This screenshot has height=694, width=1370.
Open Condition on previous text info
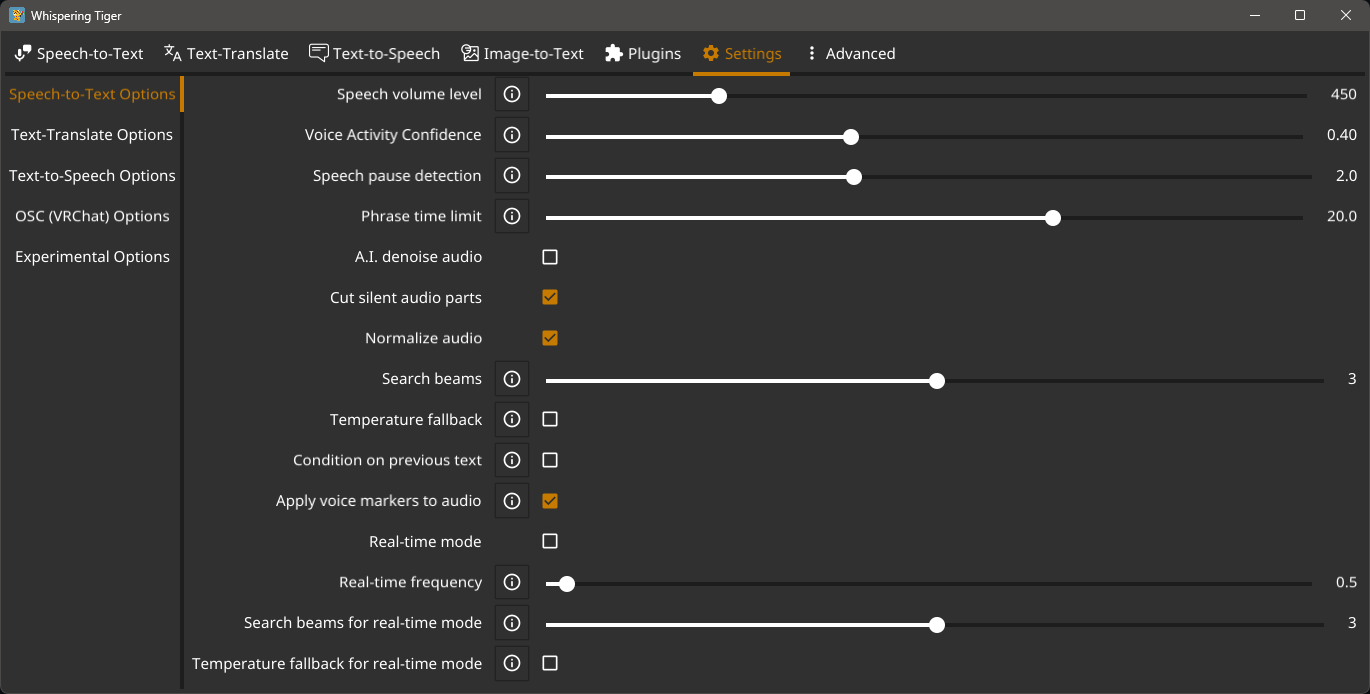512,460
